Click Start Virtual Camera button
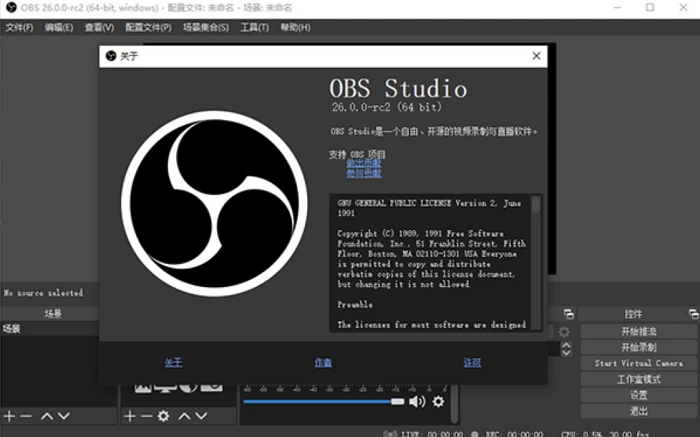The height and width of the screenshot is (437, 700). pos(638,363)
